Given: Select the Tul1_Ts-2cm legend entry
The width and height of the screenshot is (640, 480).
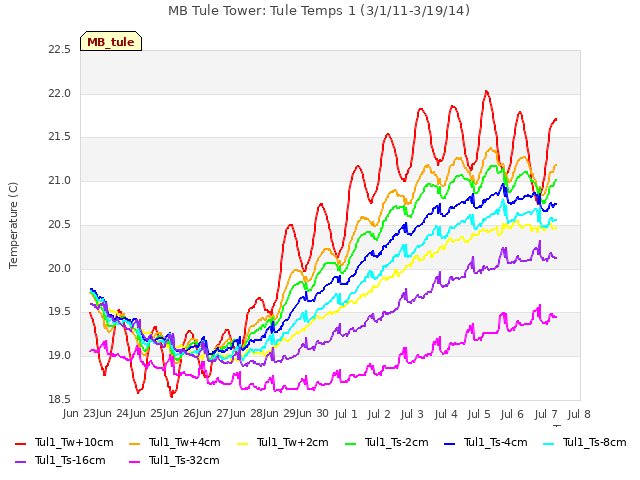Looking at the screenshot, I should tap(387, 442).
